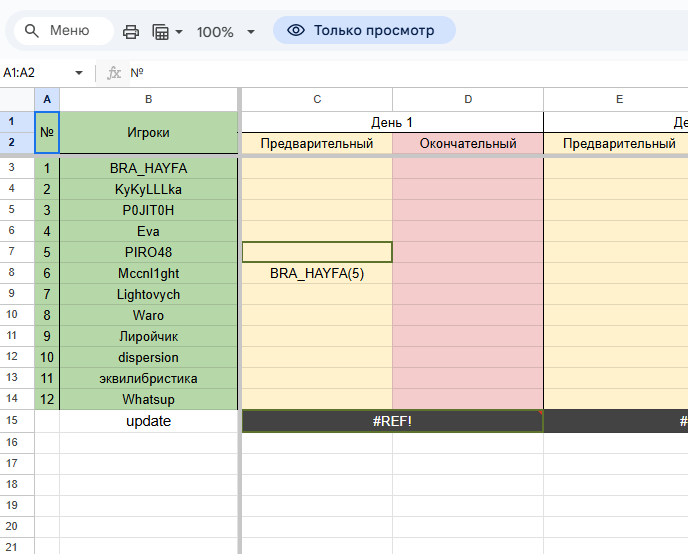Select the pink Окончательный header cell
The image size is (688, 554).
[468, 143]
